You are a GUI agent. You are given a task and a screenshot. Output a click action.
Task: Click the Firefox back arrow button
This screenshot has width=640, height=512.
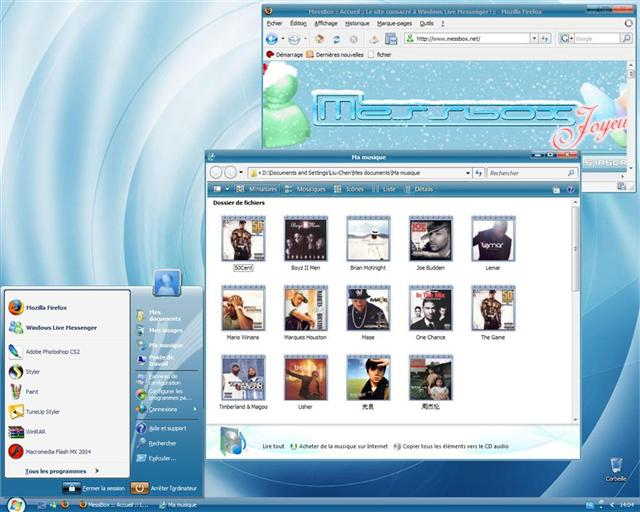click(x=271, y=39)
